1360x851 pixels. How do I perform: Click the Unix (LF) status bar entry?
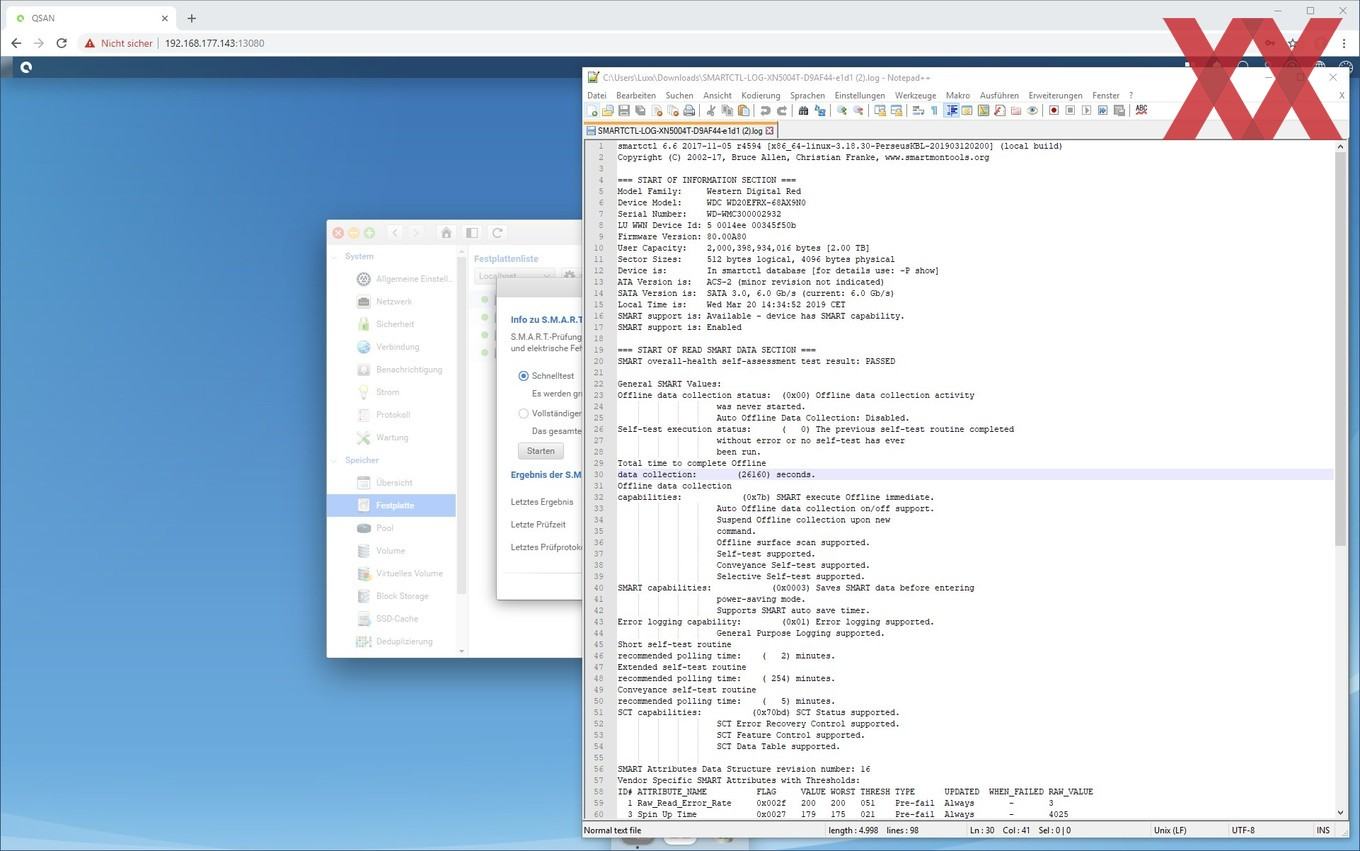[1172, 830]
